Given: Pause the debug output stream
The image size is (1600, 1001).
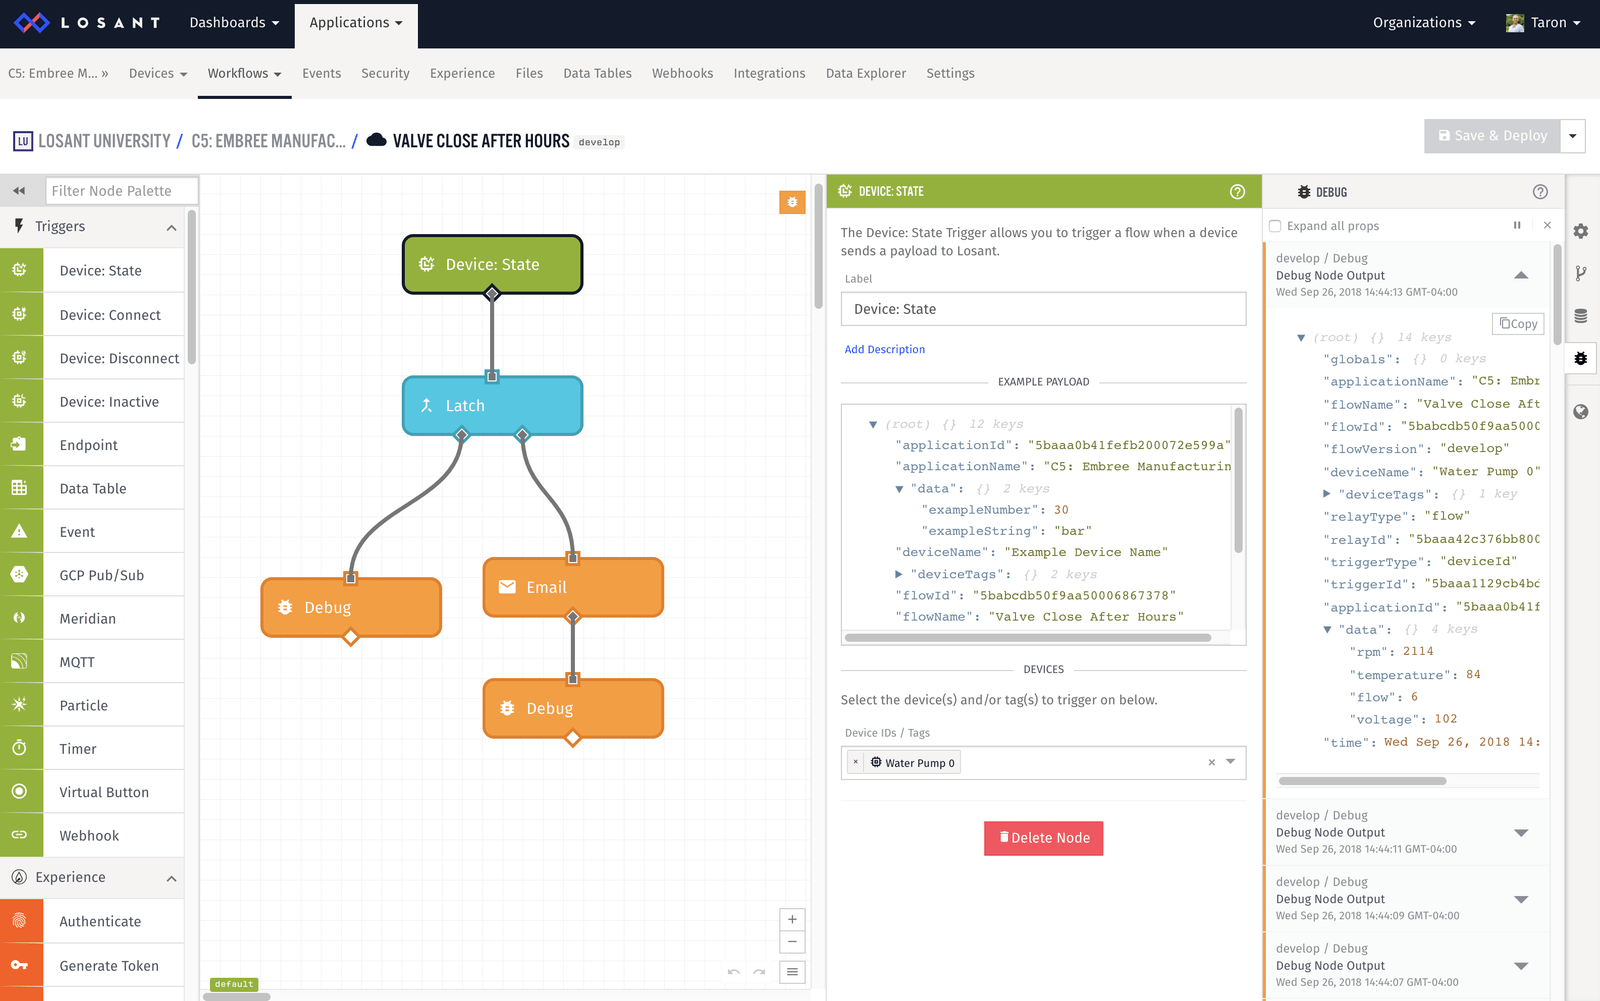Looking at the screenshot, I should pyautogui.click(x=1517, y=226).
